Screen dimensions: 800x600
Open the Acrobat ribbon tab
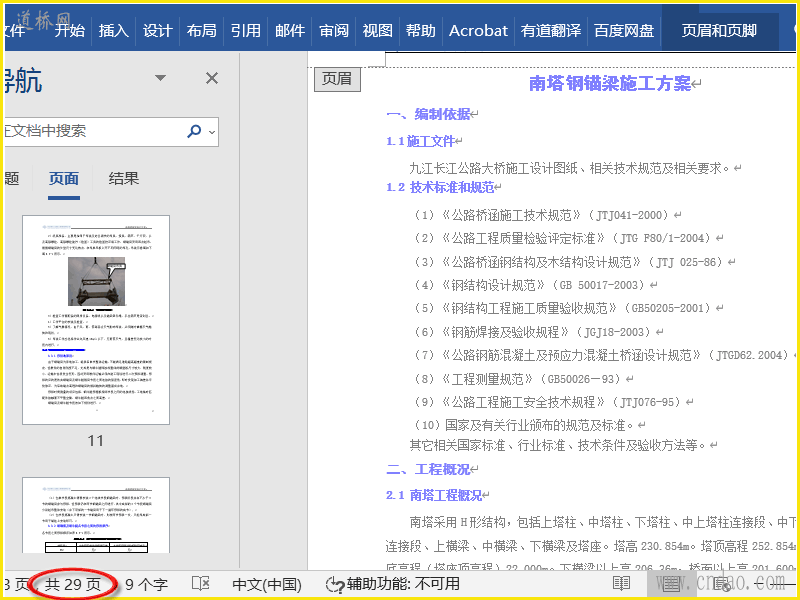tap(479, 31)
